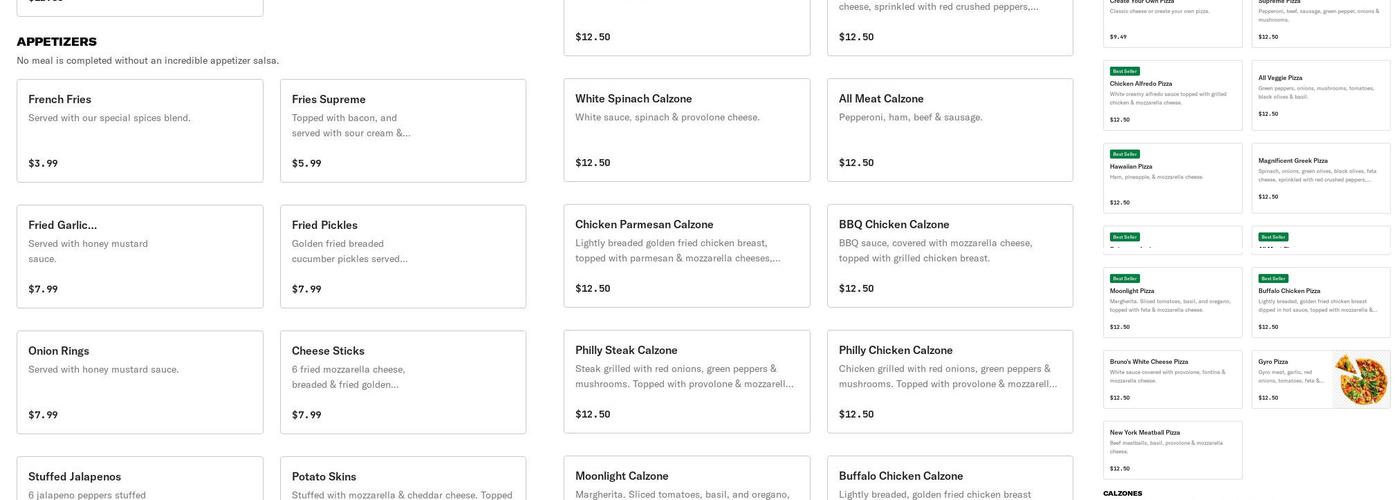Choose the Onion Rings appetizer
The image size is (1400, 500).
[x=140, y=383]
